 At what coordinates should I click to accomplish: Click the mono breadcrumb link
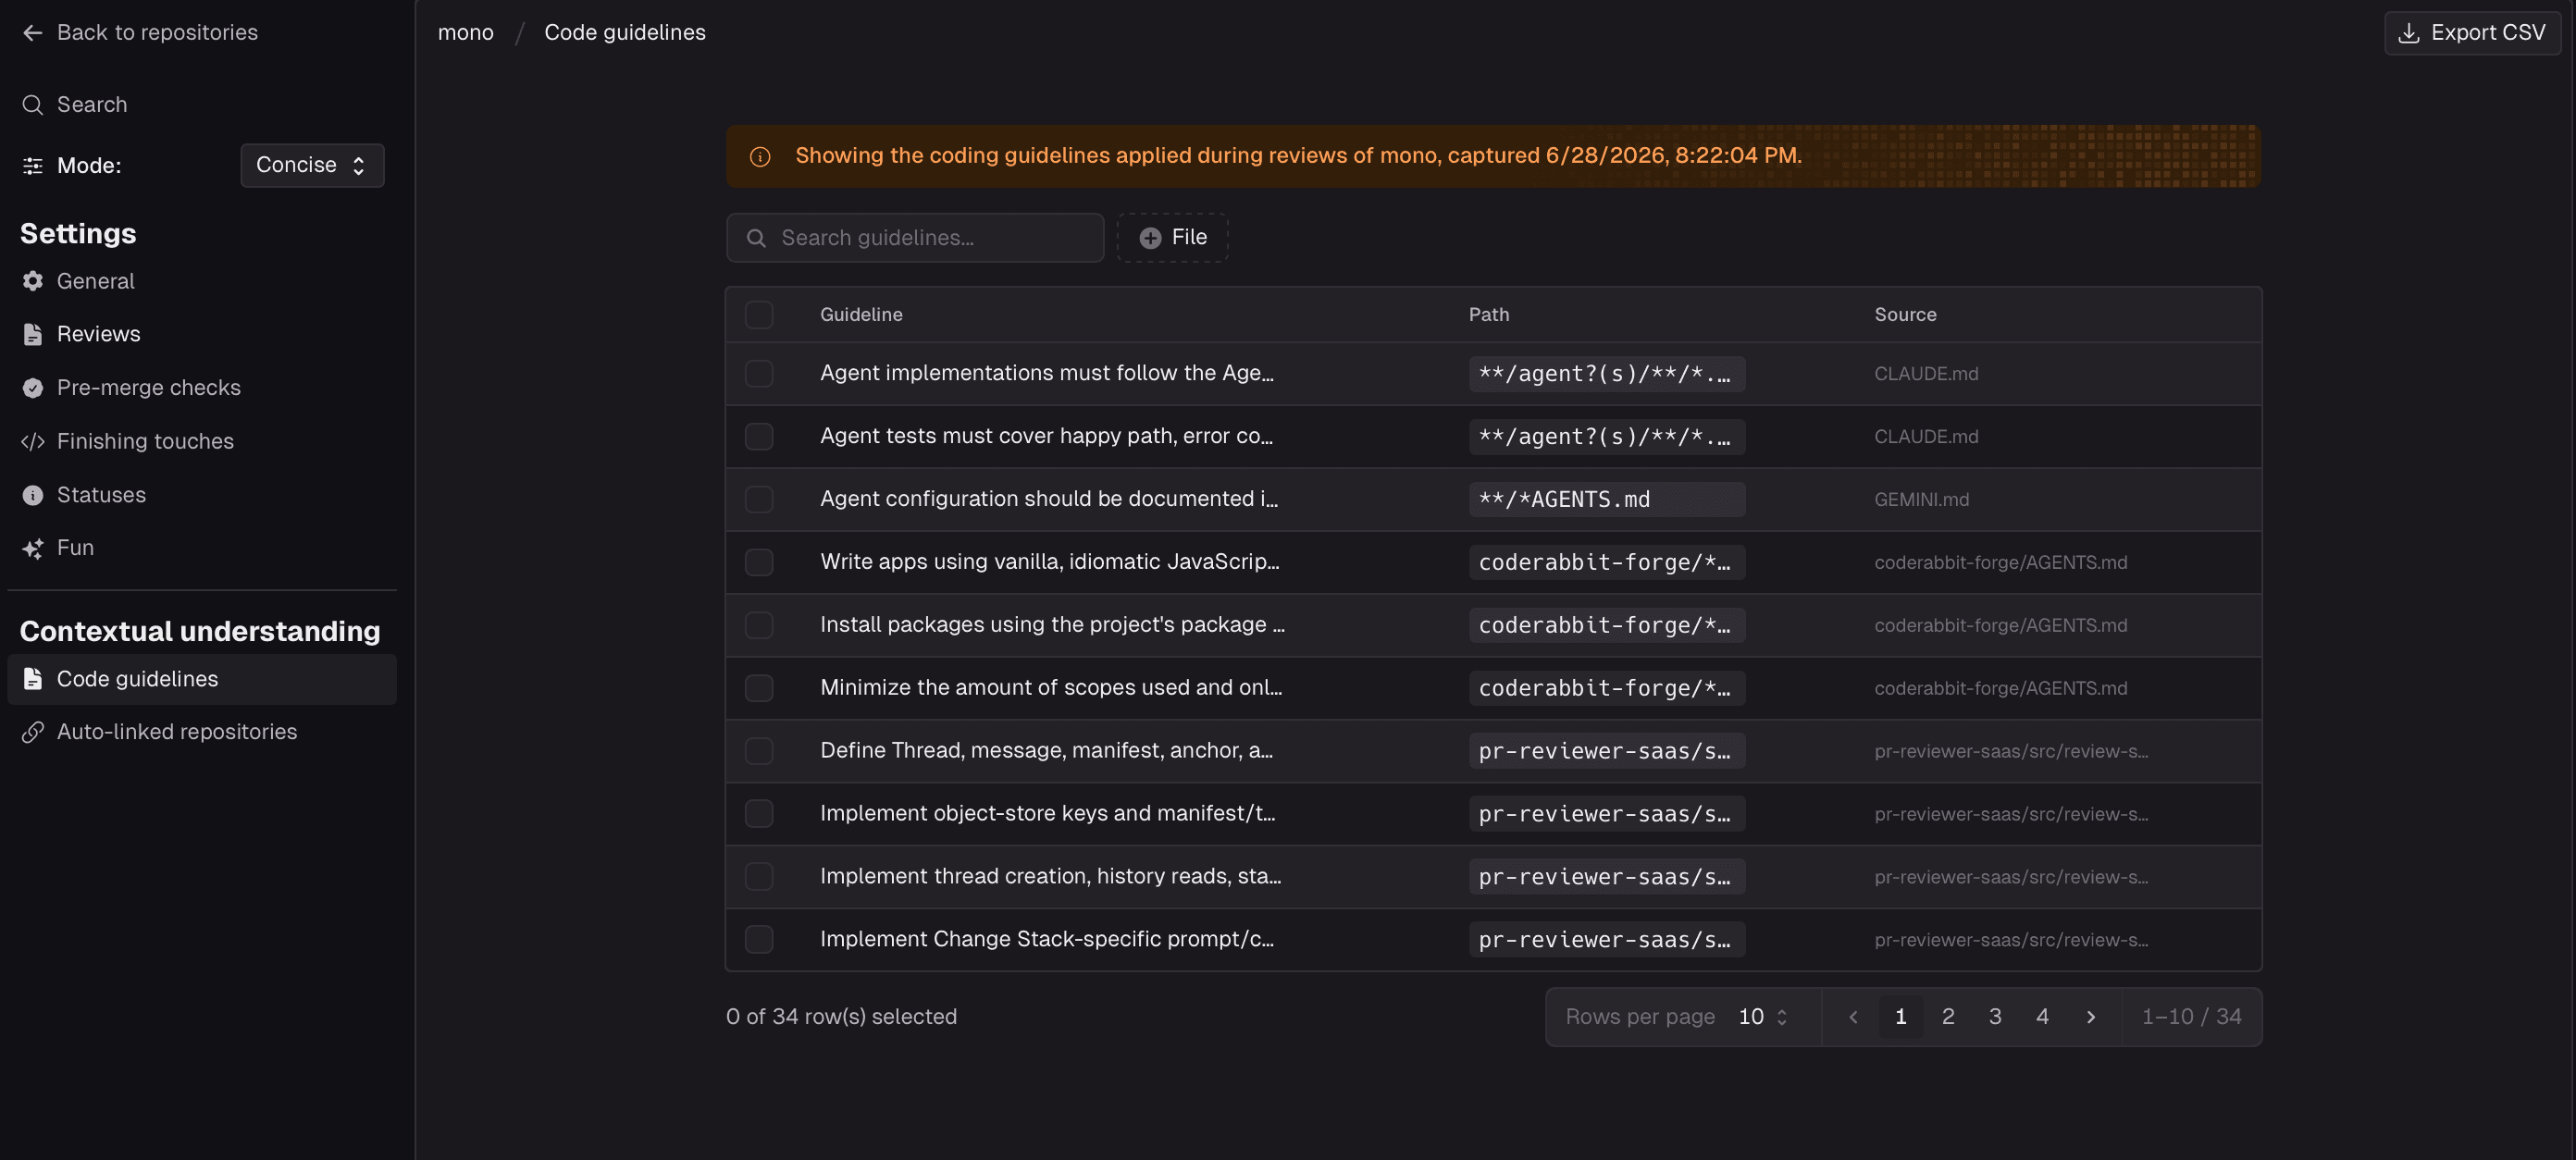coord(466,33)
